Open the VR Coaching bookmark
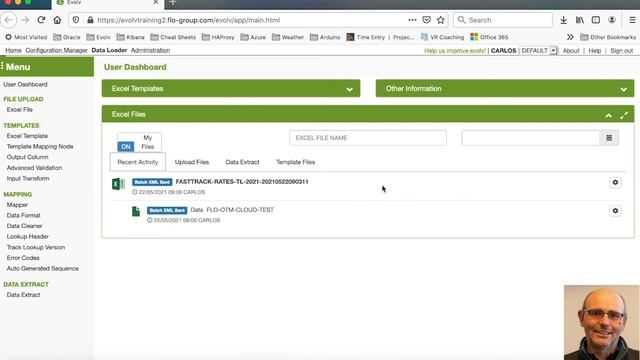 [442, 37]
